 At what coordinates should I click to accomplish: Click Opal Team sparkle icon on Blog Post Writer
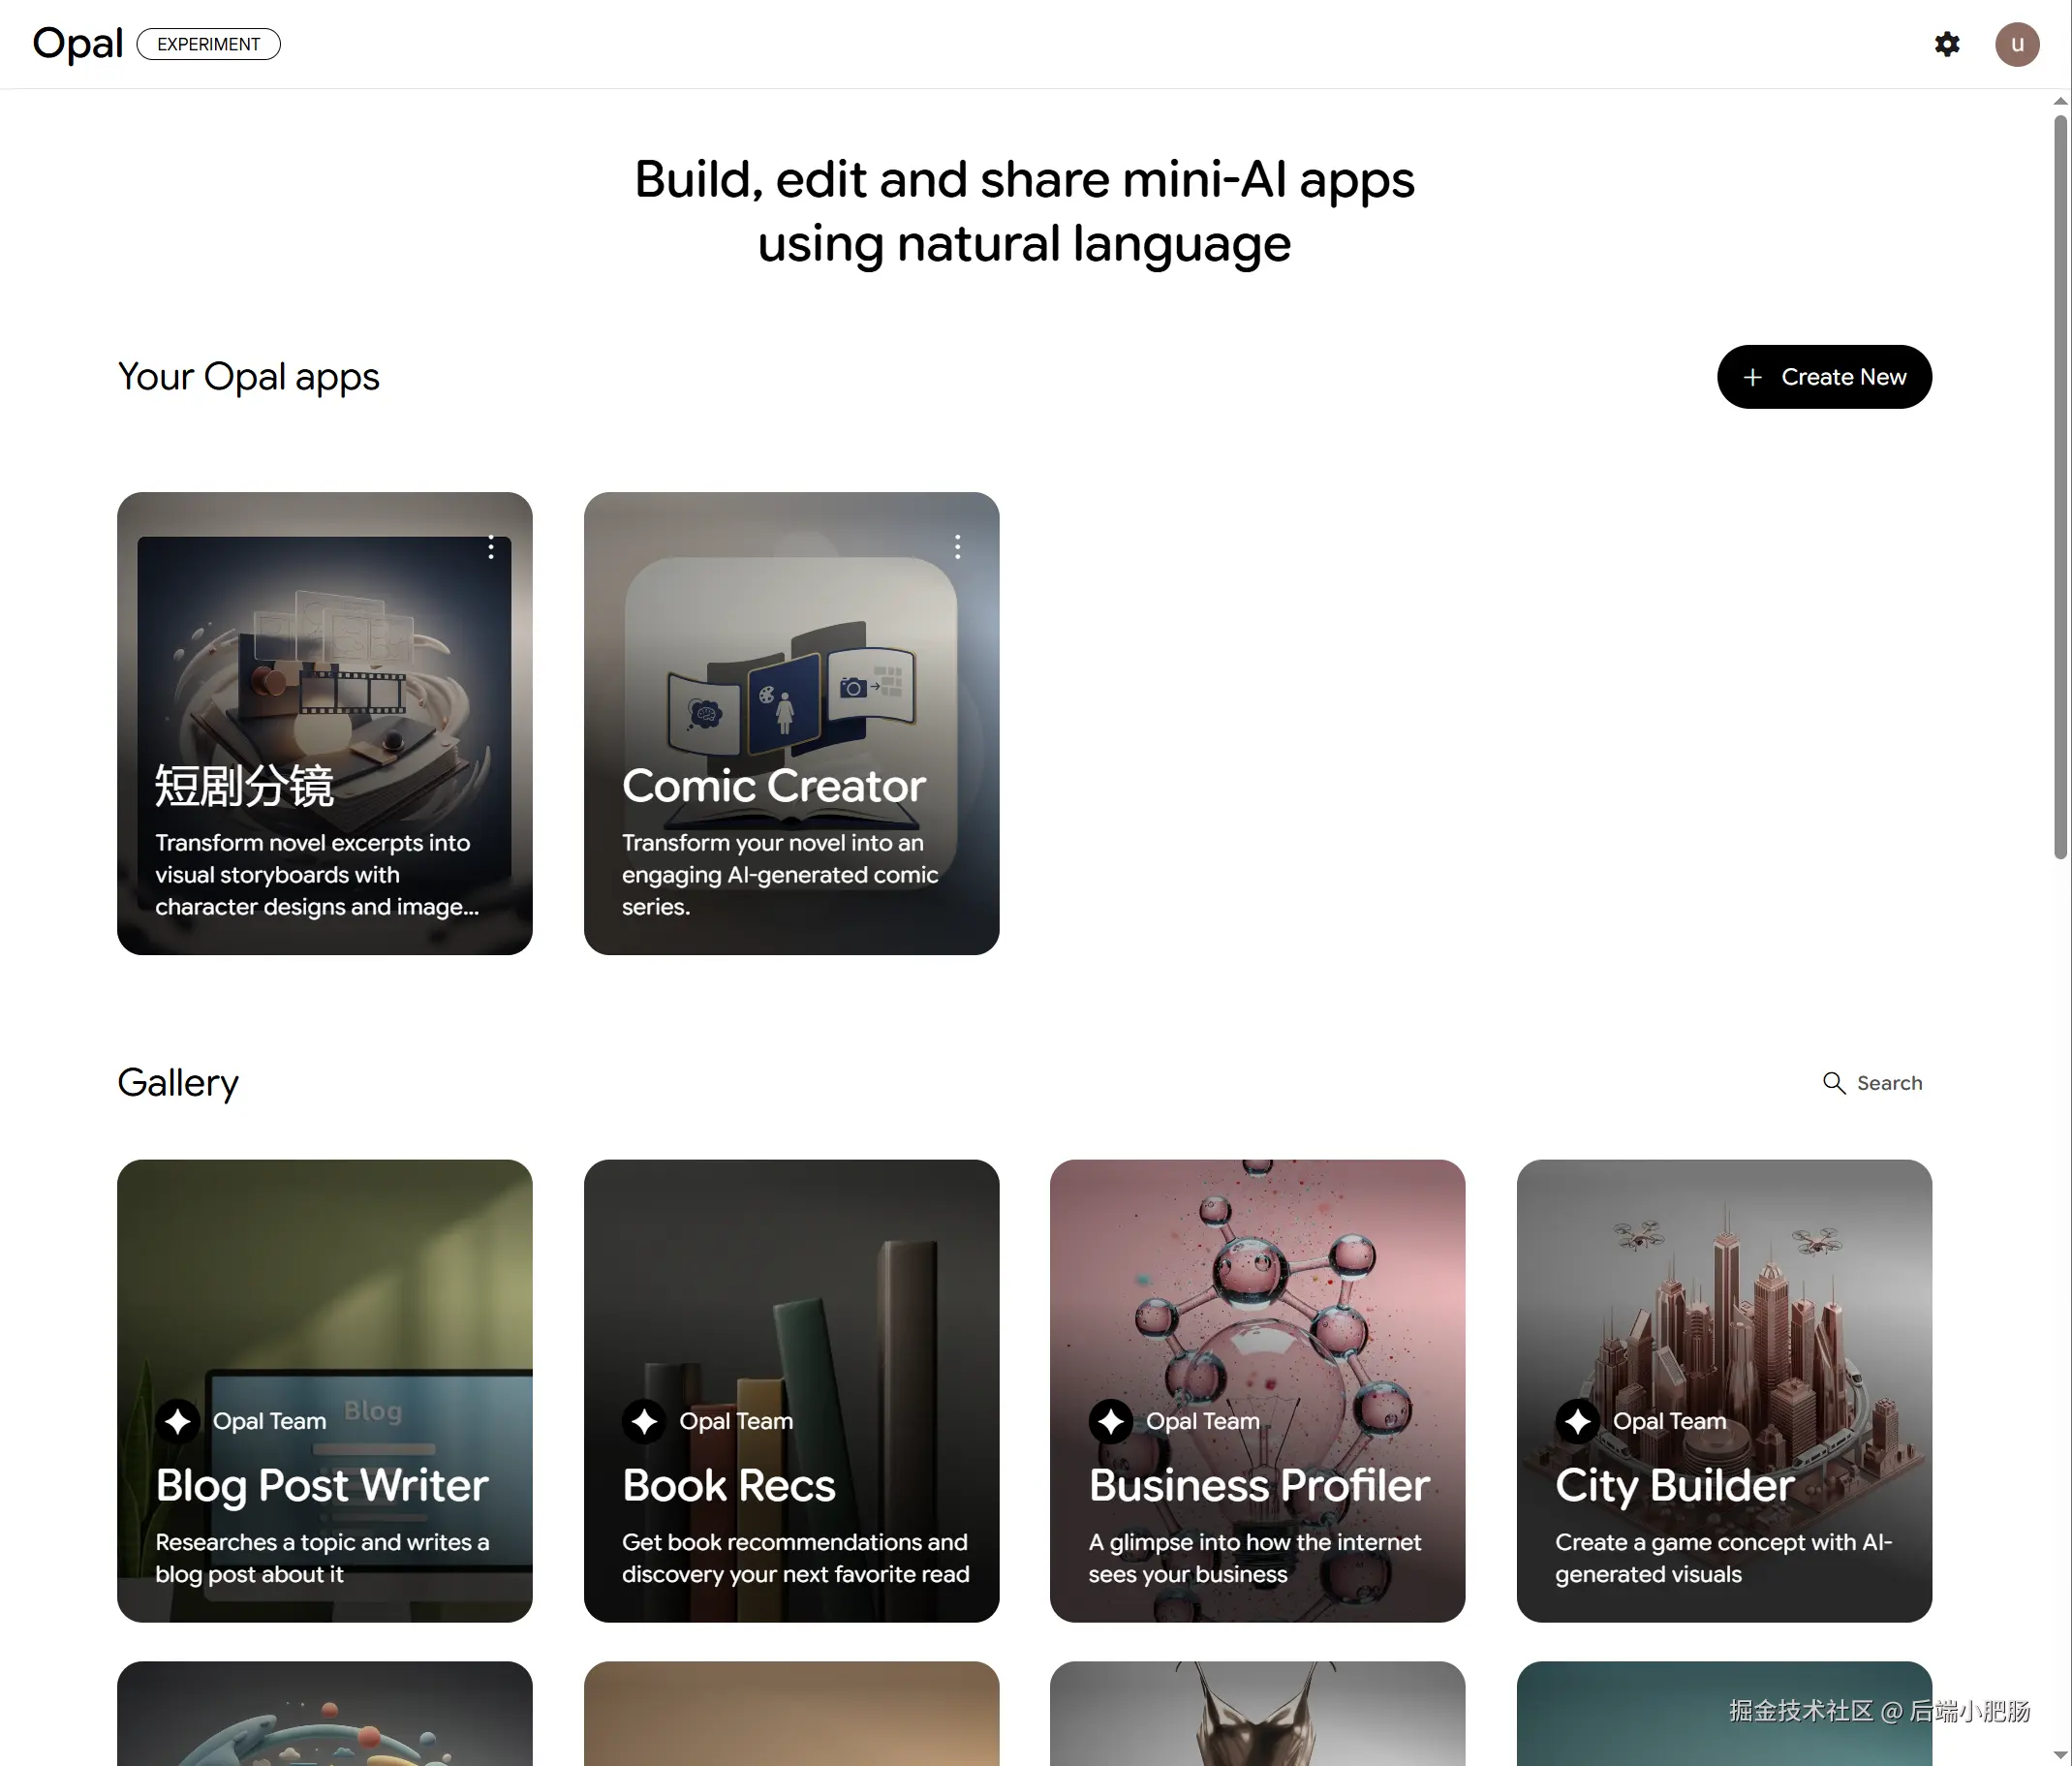point(178,1421)
